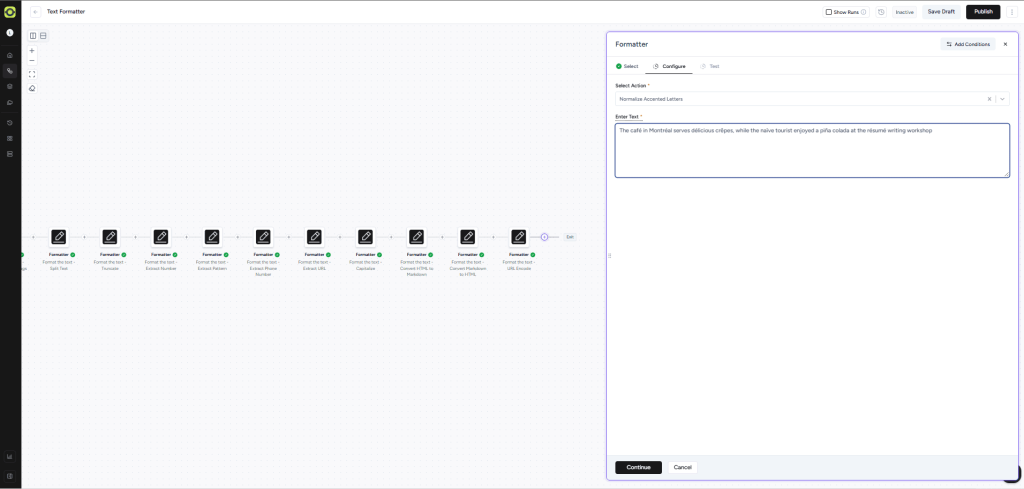Image resolution: width=1024 pixels, height=489 pixels.
Task: Clear the Normalize Accented Letters selection
Action: (989, 99)
